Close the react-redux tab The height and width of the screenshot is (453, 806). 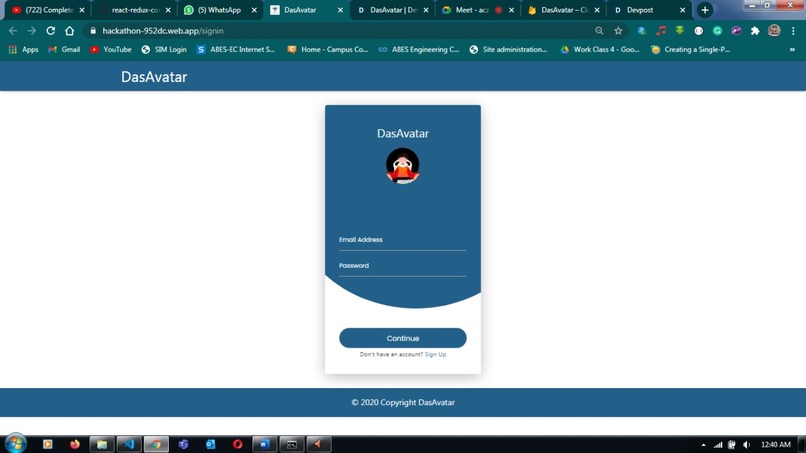point(168,10)
